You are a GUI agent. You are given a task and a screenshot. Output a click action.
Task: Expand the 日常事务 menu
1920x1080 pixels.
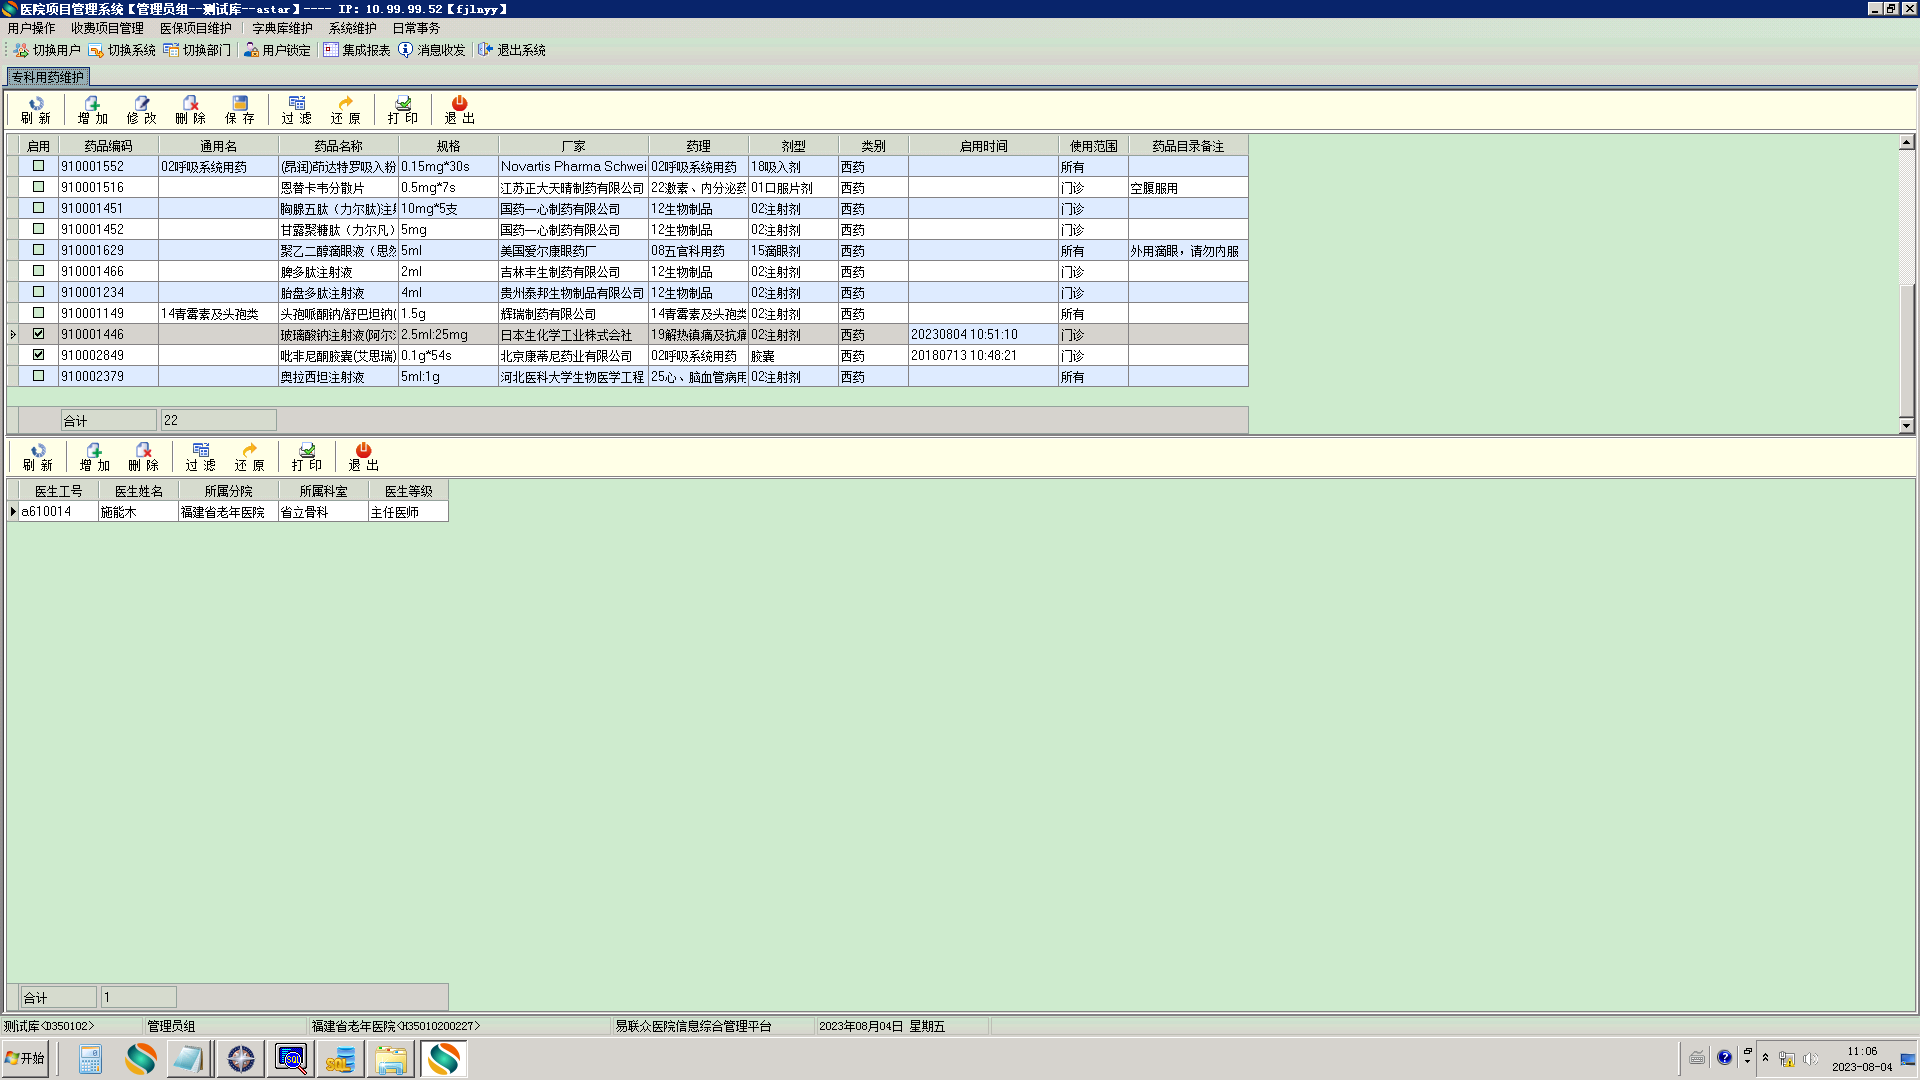416,28
